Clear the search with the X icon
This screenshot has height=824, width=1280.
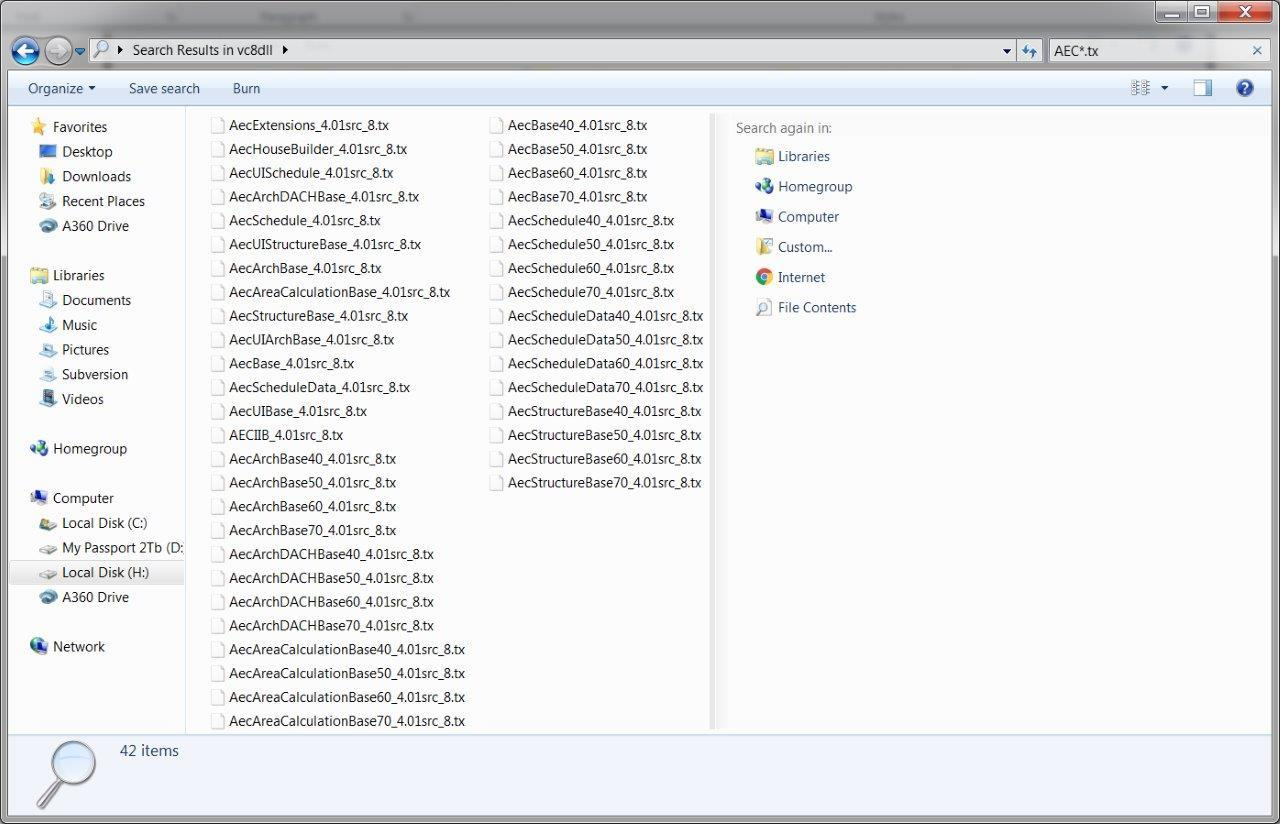[1257, 50]
